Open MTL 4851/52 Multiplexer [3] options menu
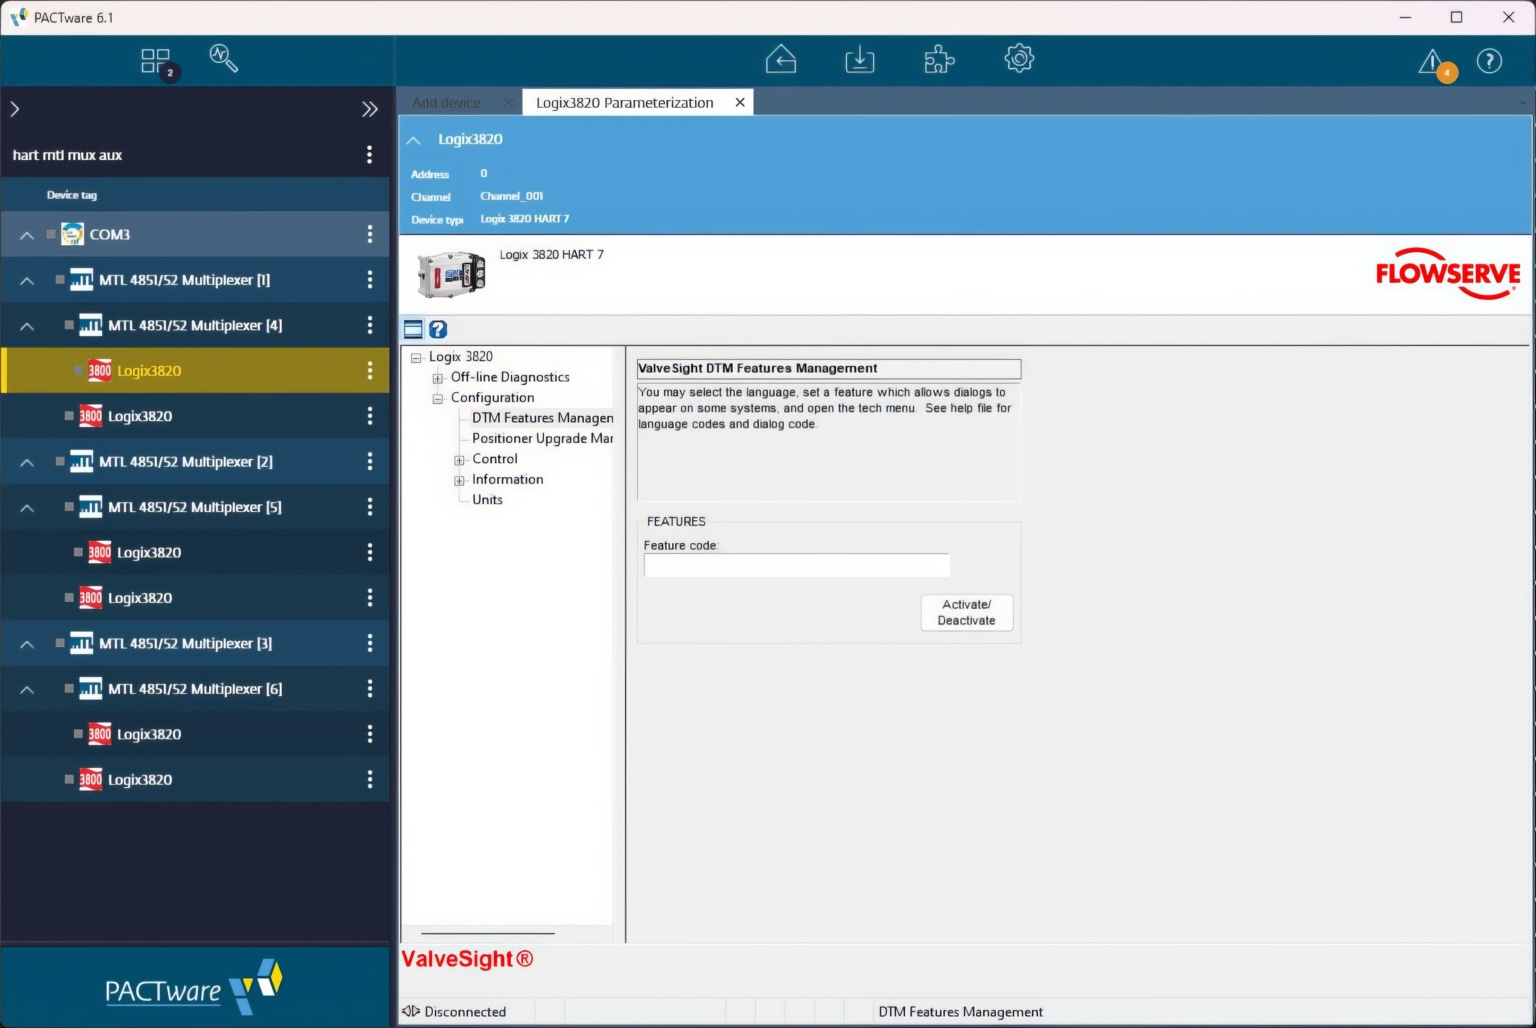Viewport: 1536px width, 1028px height. coord(370,643)
